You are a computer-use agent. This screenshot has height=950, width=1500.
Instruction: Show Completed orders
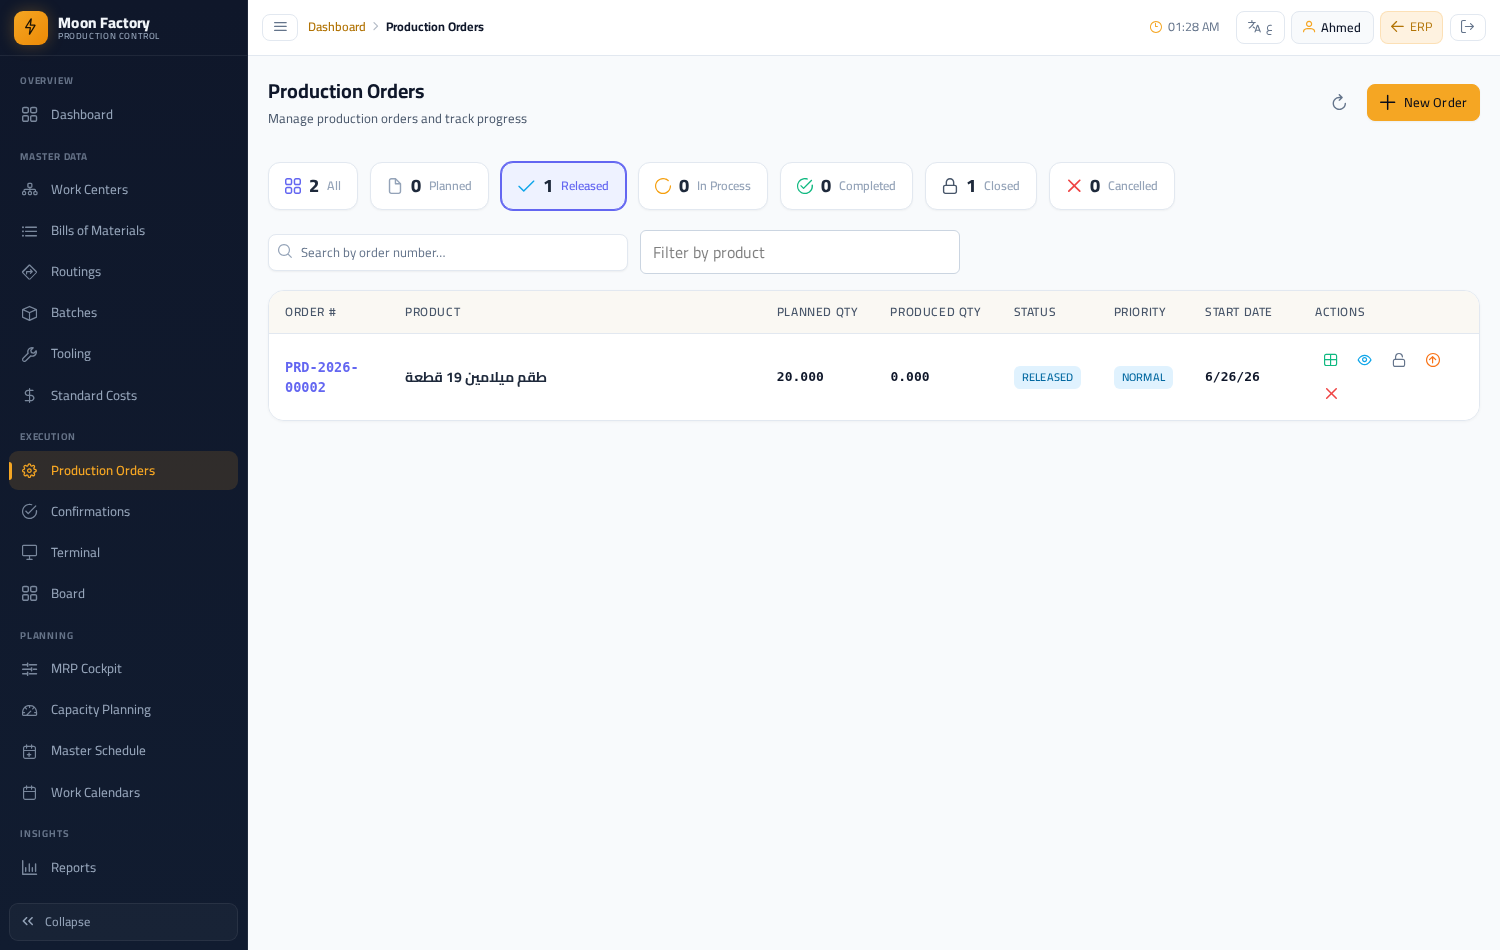(x=846, y=186)
